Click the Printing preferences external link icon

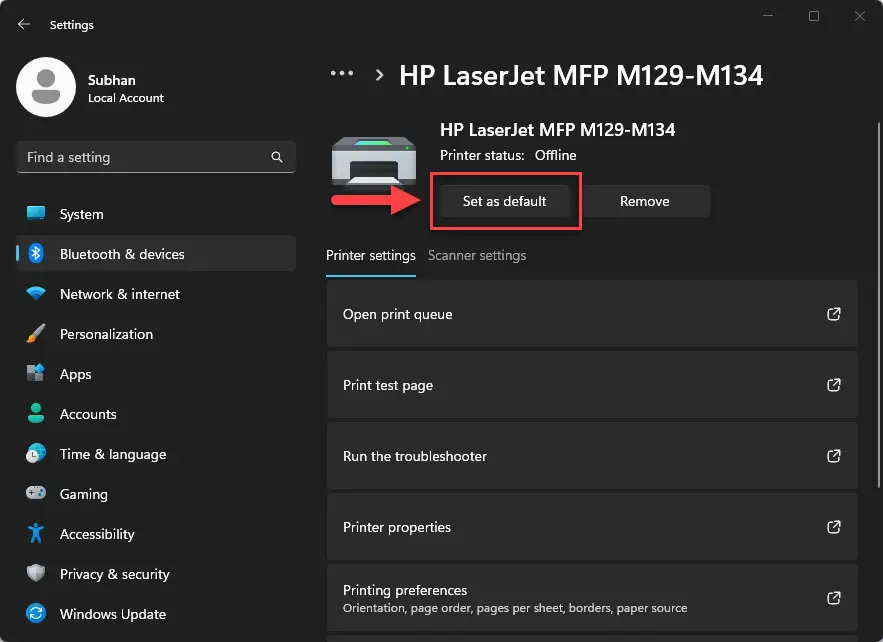pyautogui.click(x=833, y=598)
